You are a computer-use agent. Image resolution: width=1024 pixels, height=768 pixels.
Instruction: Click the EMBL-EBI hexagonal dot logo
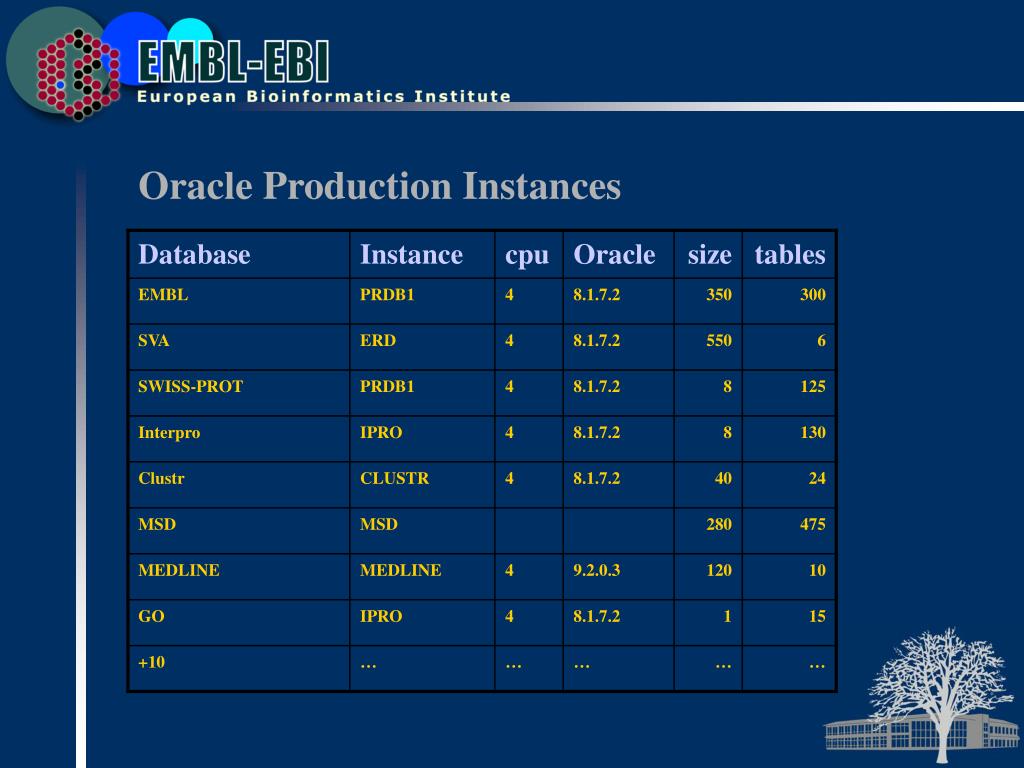(x=78, y=74)
